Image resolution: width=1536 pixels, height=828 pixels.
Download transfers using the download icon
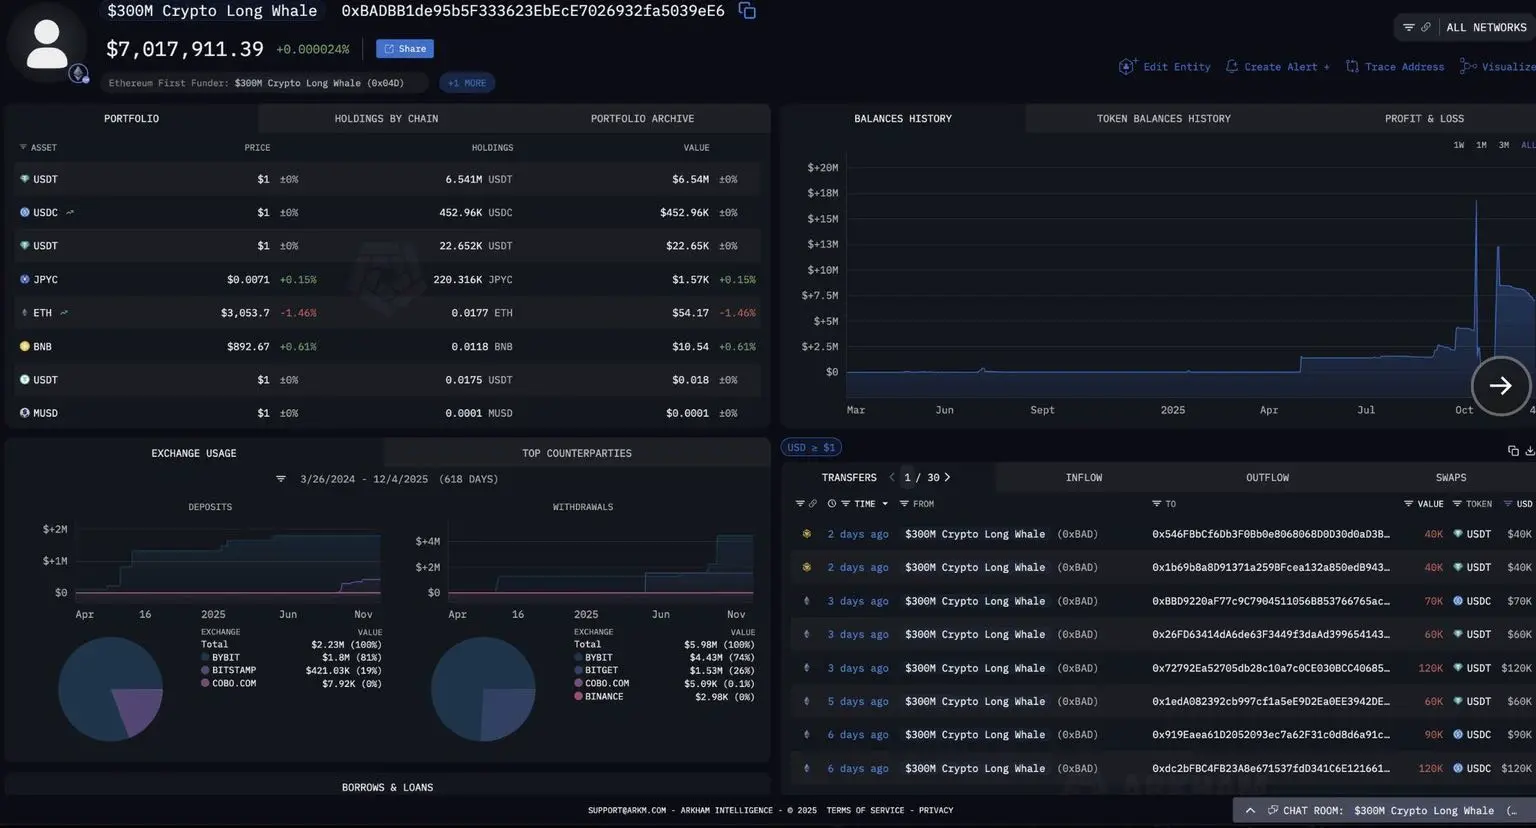tap(1529, 451)
